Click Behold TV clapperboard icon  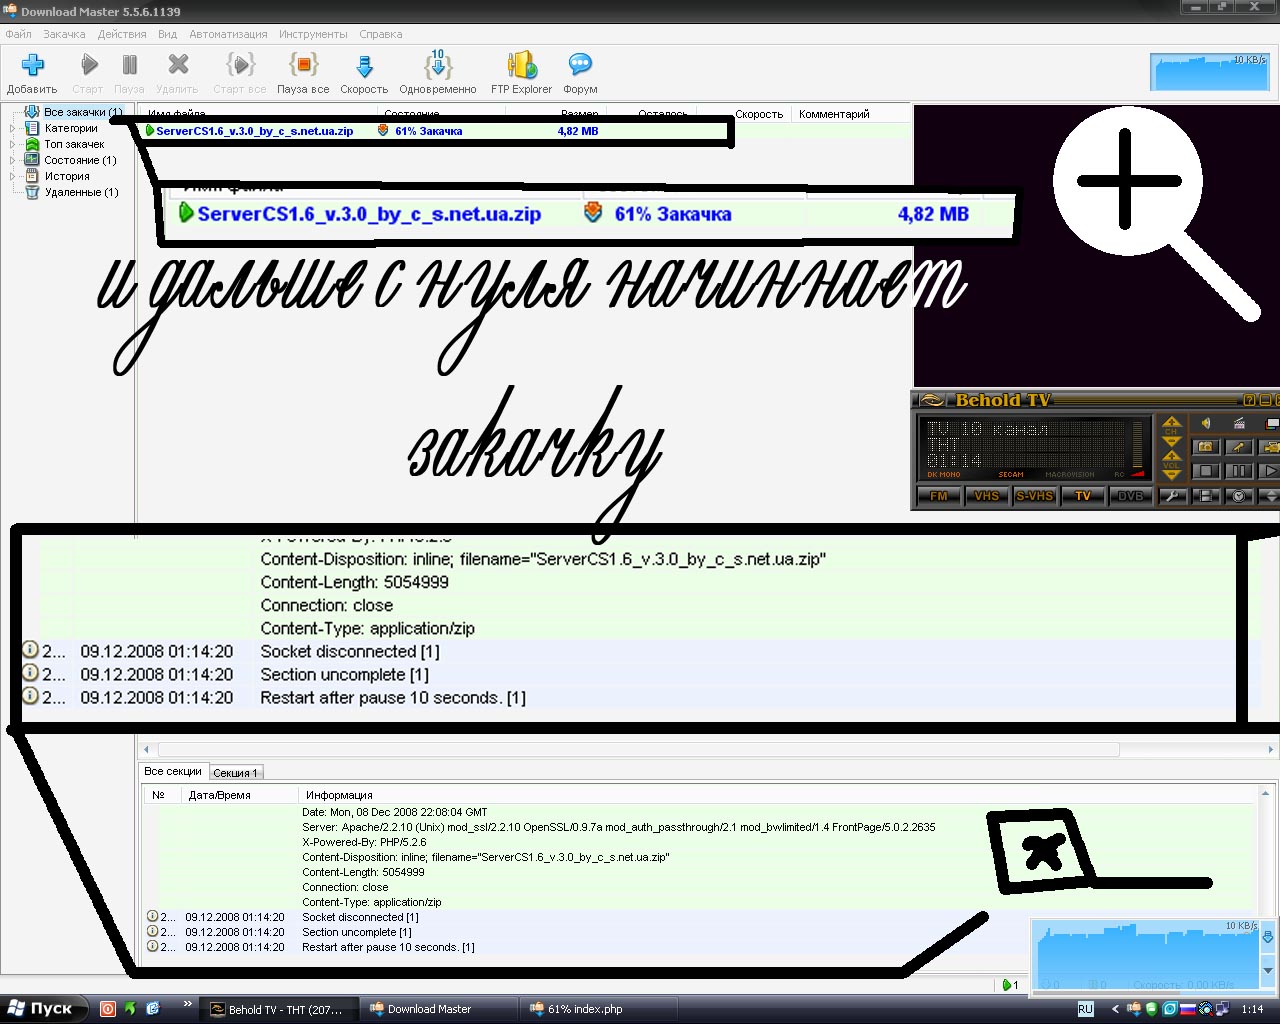(x=1239, y=423)
